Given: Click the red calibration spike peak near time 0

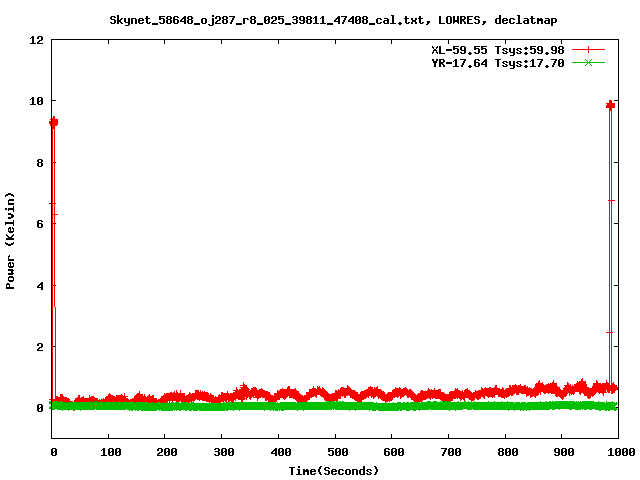Looking at the screenshot, I should tap(53, 122).
